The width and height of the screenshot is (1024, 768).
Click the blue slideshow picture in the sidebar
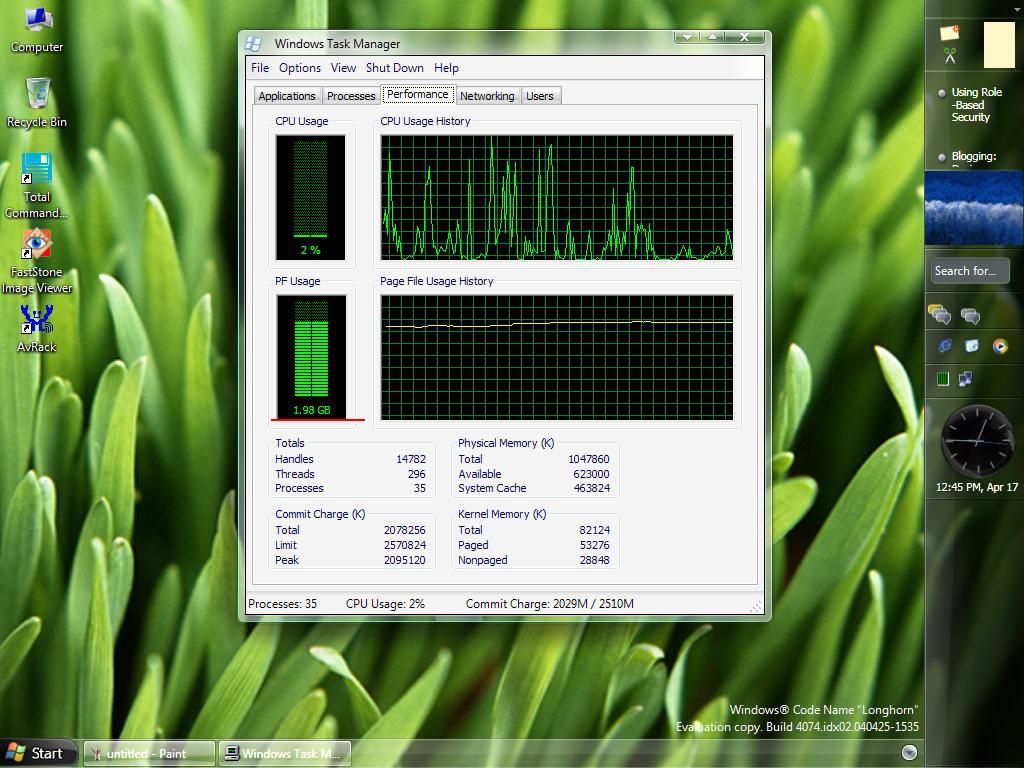(974, 208)
